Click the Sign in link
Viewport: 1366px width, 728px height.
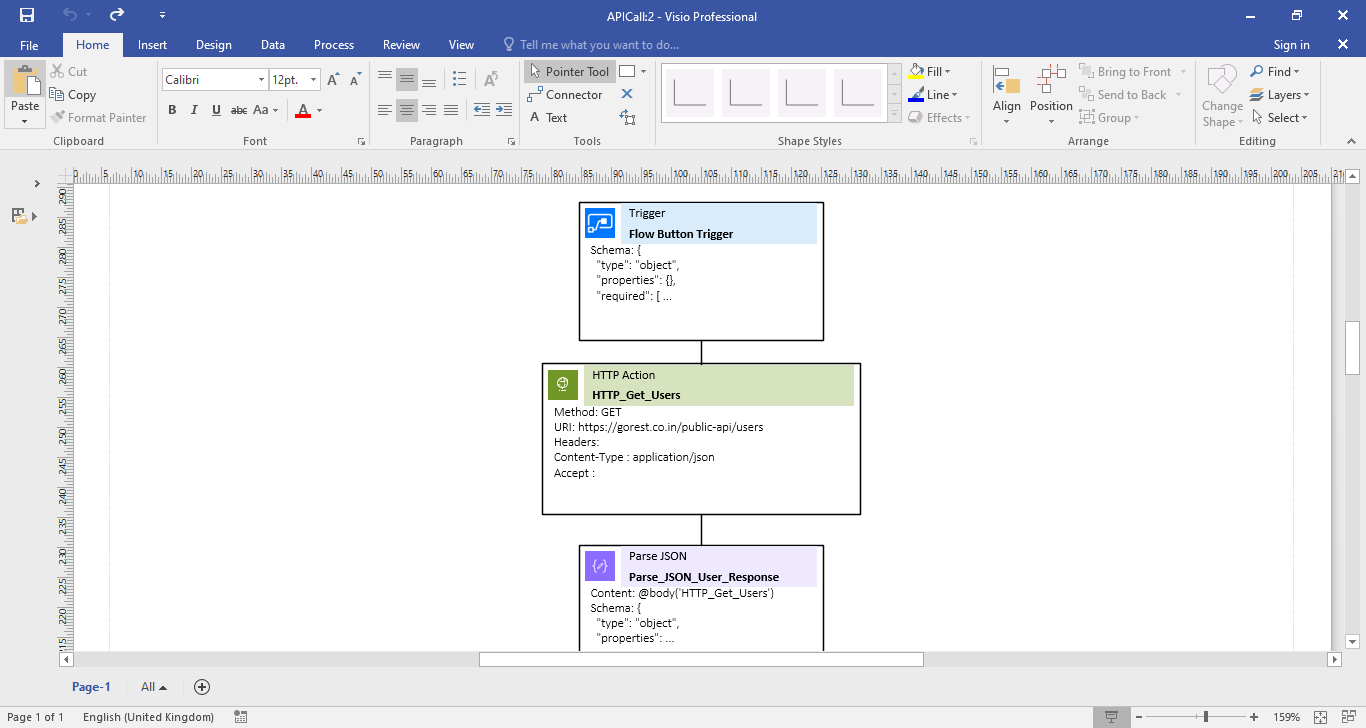(x=1291, y=45)
